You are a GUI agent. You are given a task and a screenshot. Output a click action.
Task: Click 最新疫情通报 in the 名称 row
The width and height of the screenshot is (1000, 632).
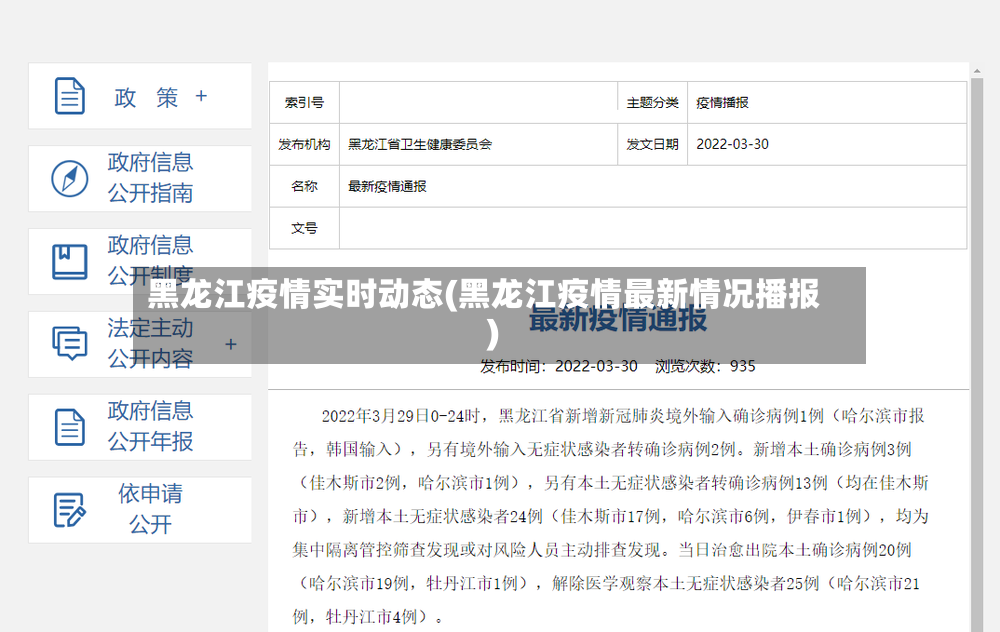click(x=387, y=186)
